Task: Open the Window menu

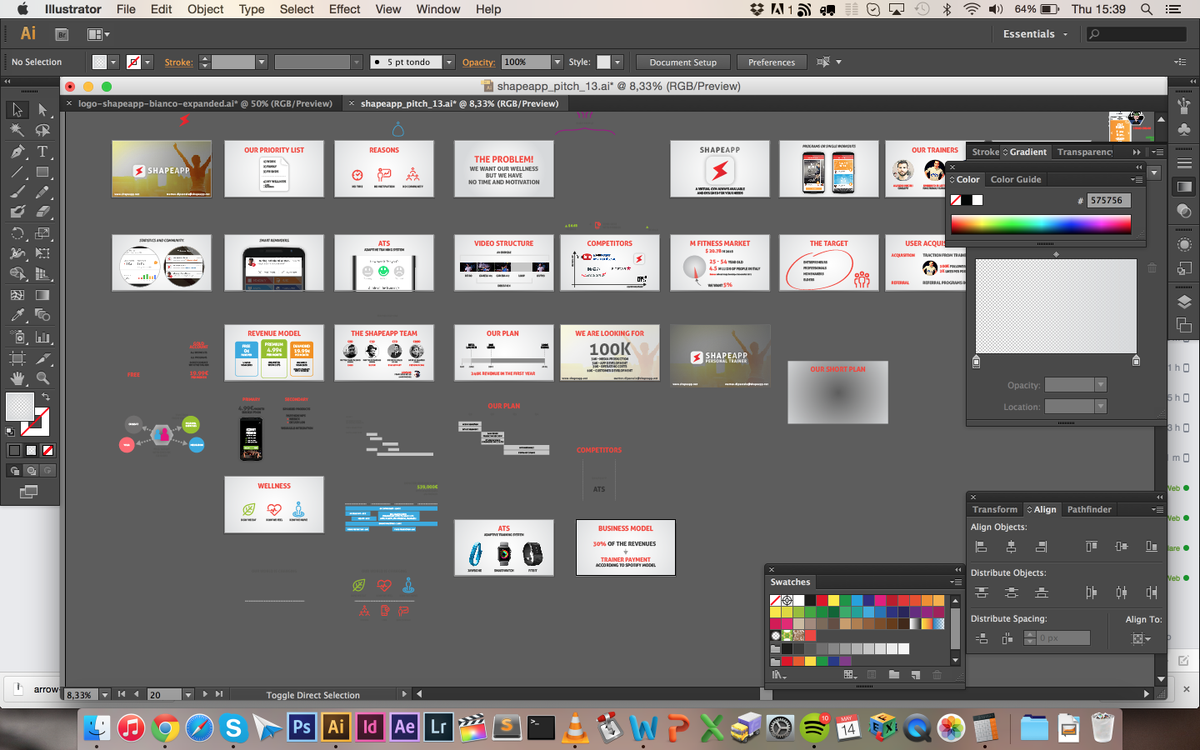Action: (438, 9)
